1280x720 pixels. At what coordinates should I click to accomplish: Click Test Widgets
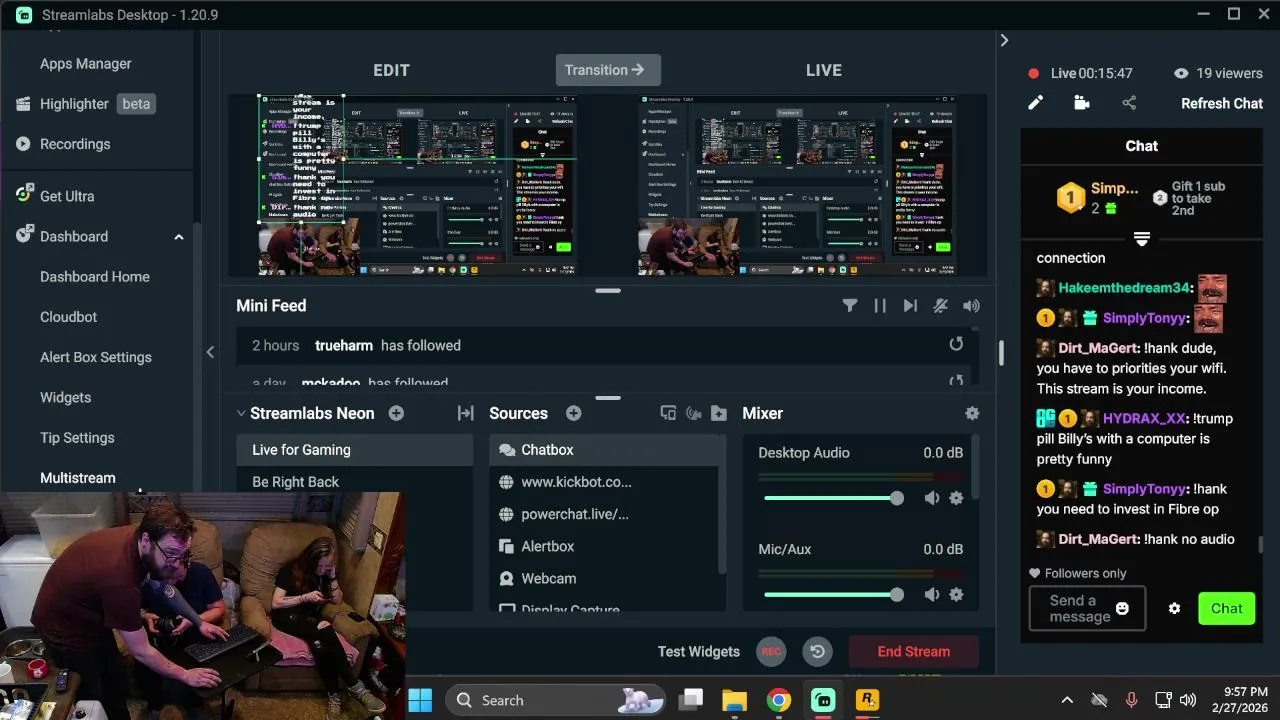[699, 651]
